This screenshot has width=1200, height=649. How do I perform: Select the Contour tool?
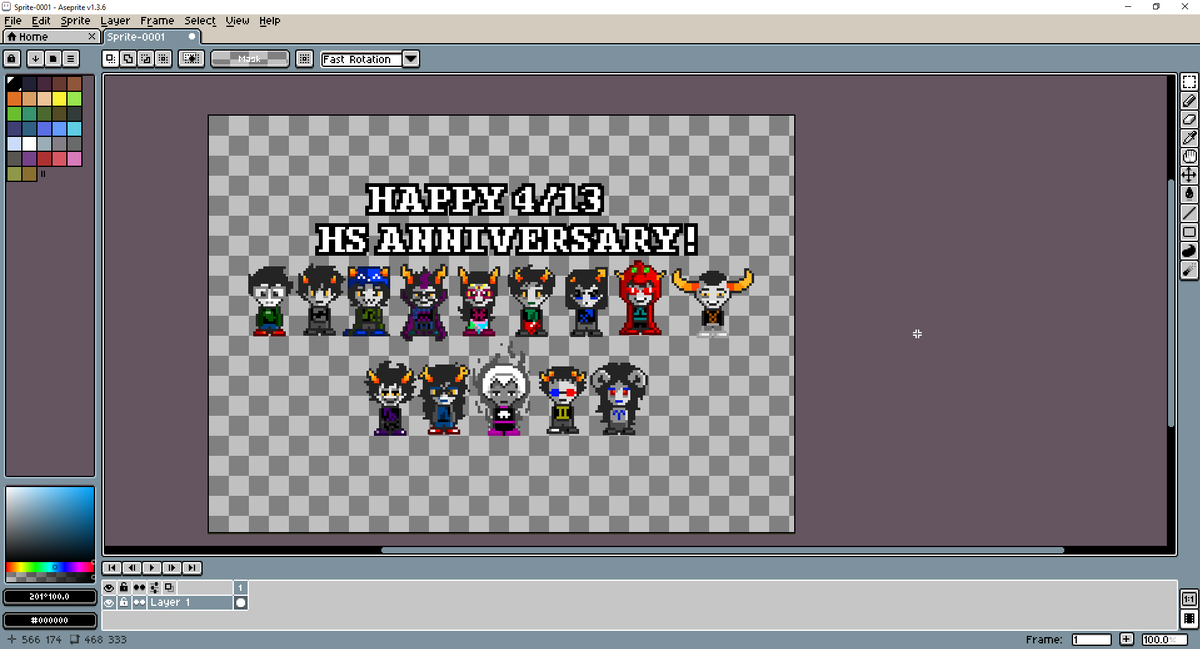click(x=1189, y=250)
